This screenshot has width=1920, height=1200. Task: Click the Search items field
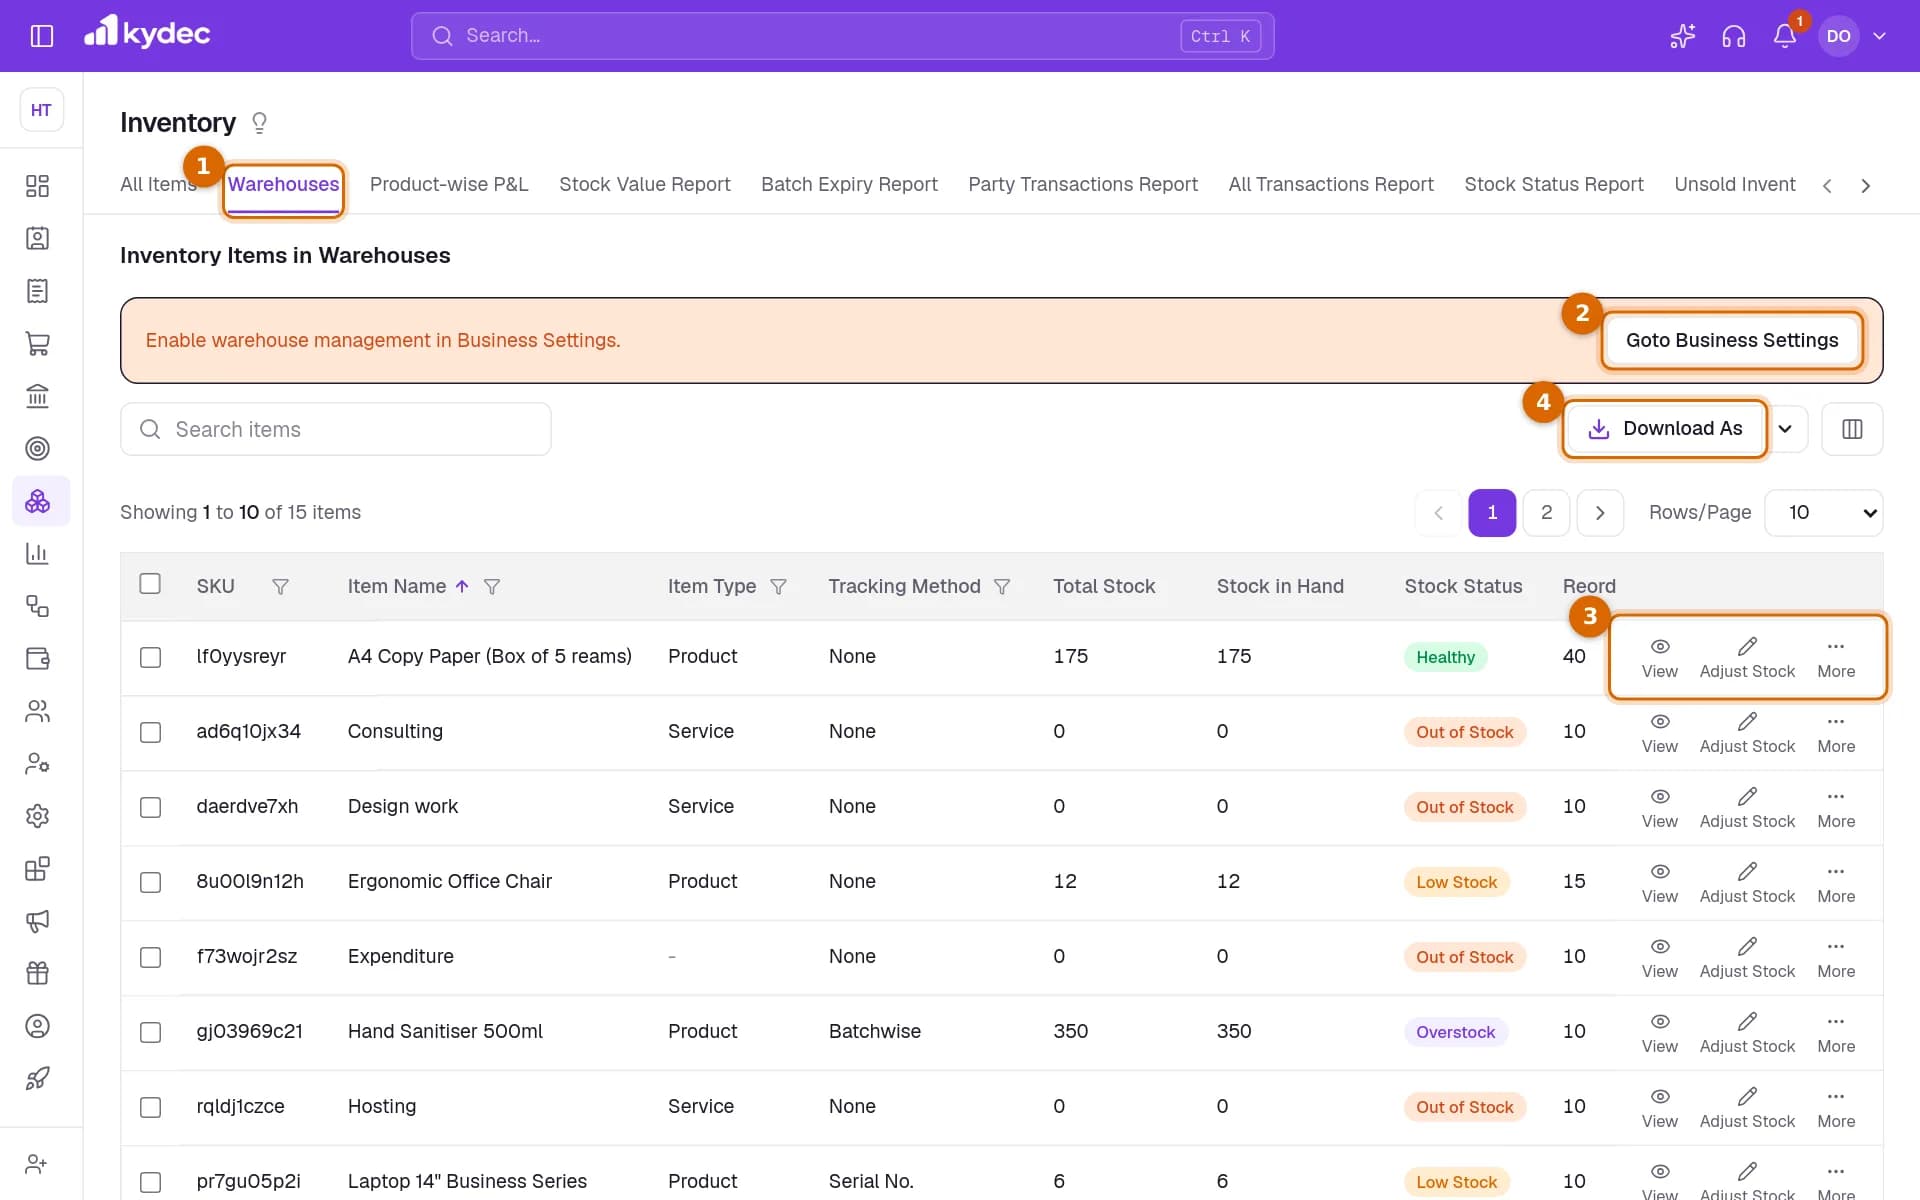coord(336,429)
